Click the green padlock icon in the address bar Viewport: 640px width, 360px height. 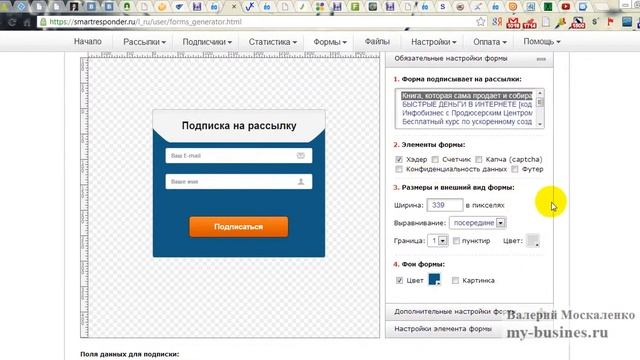pyautogui.click(x=43, y=22)
